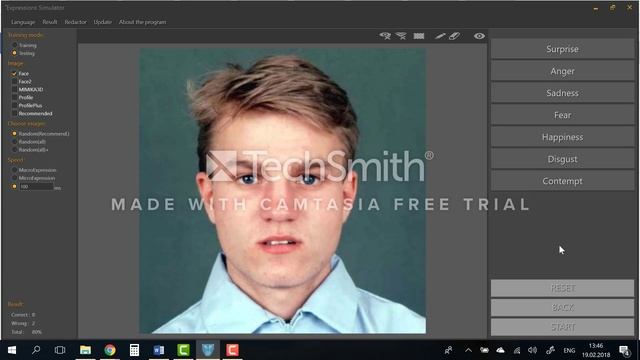This screenshot has width=640, height=360.
Task: Open the Windows Start menu
Action: coord(12,350)
